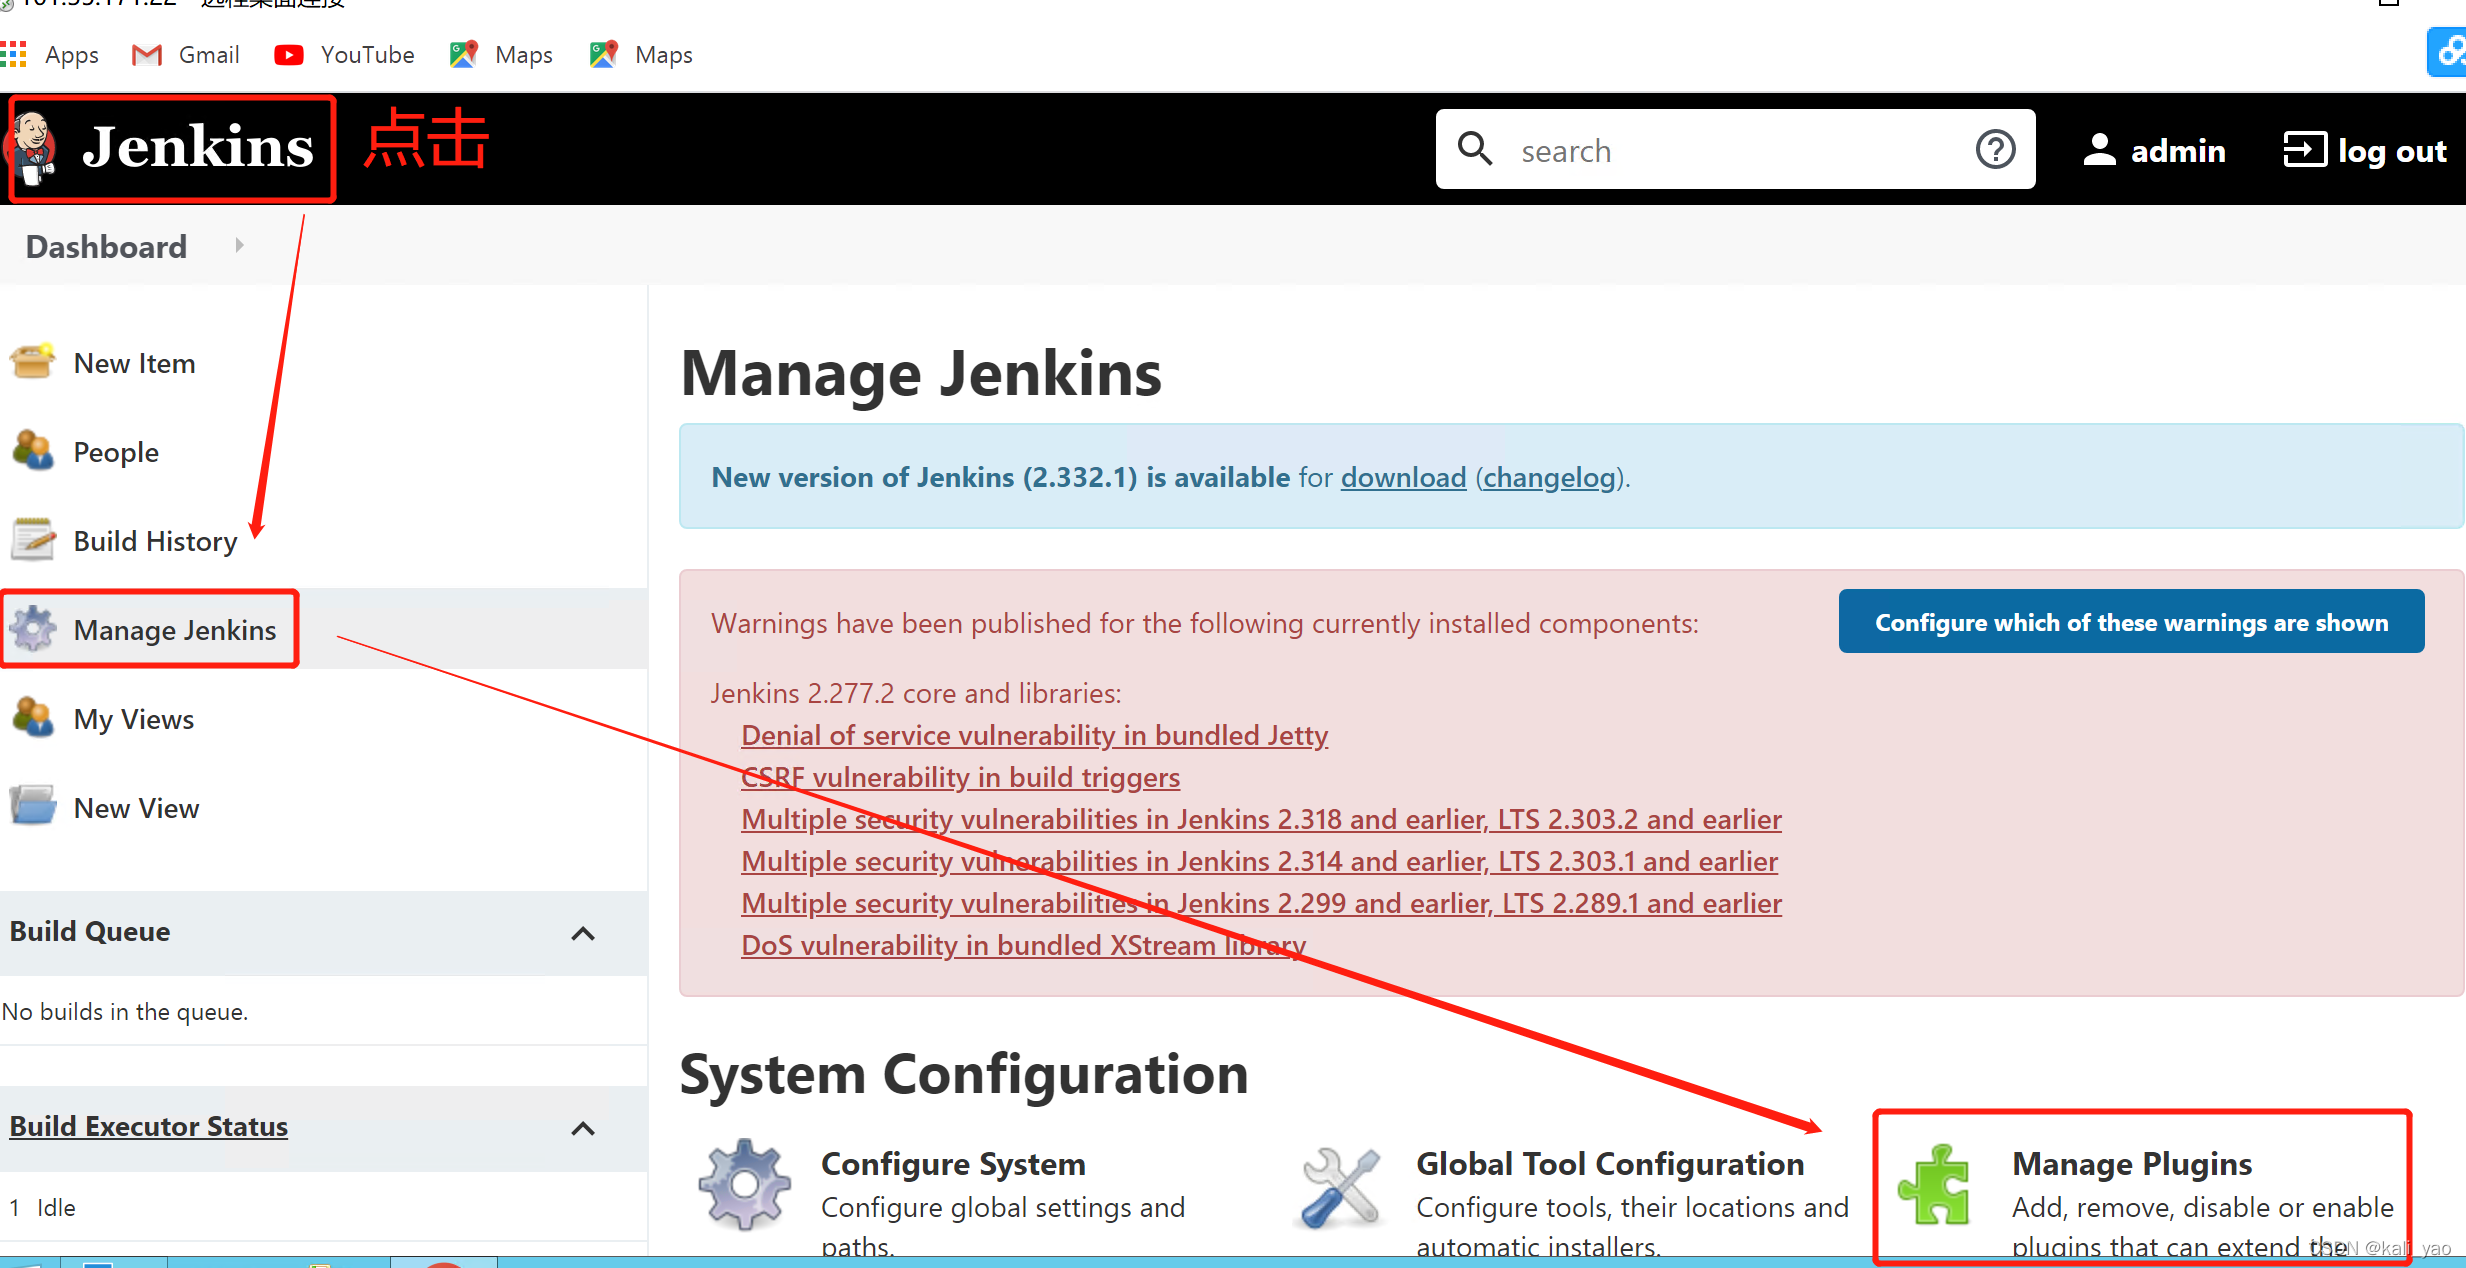
Task: Click the log out icon
Action: tap(2304, 150)
